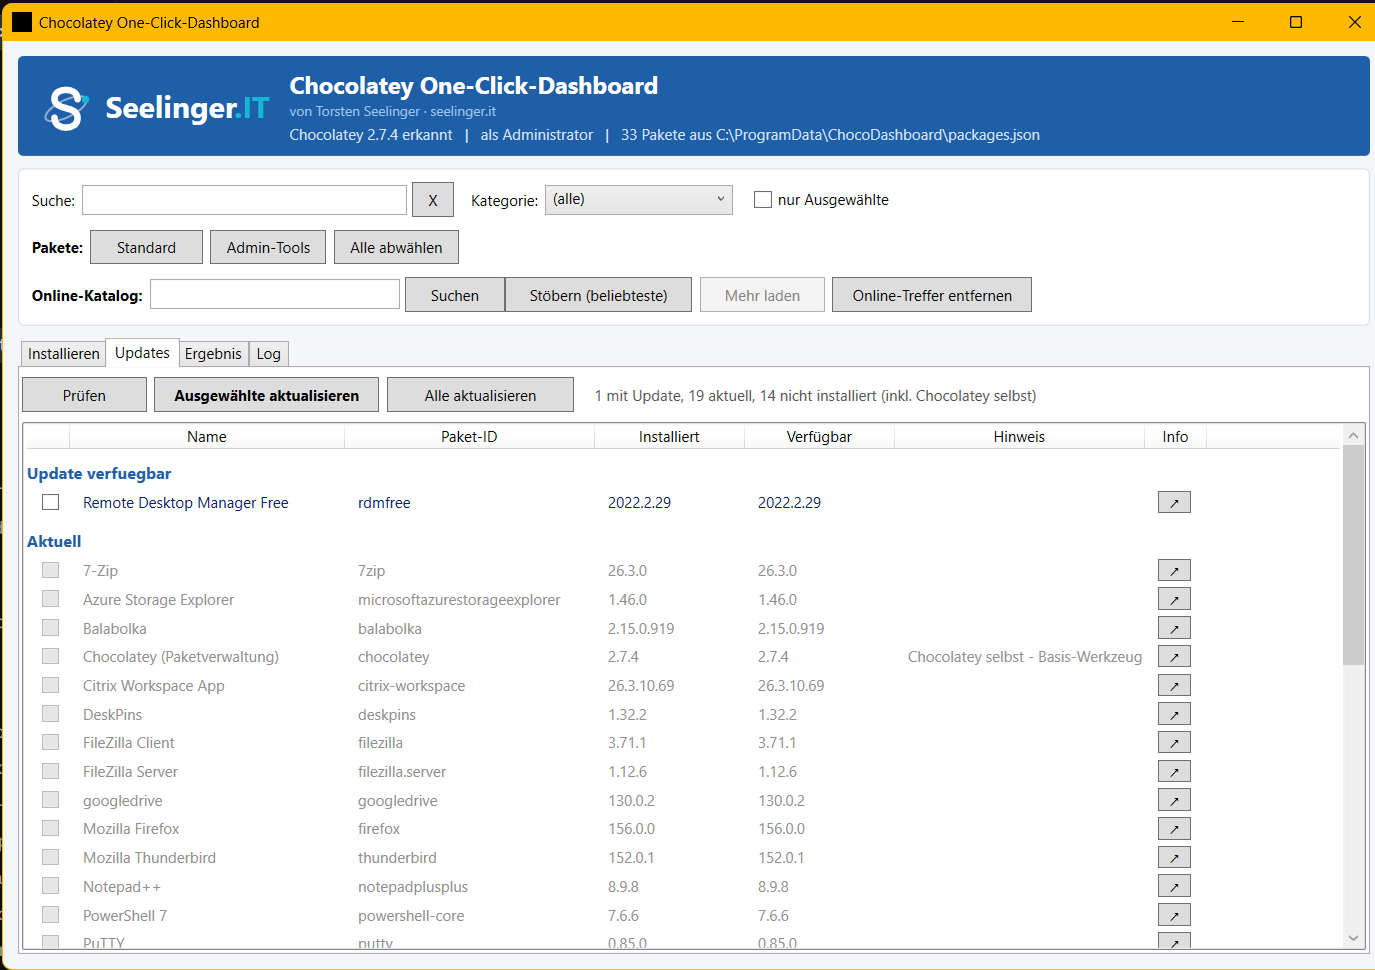Image resolution: width=1375 pixels, height=970 pixels.
Task: Click the vertical scrollbar thumb of package list
Action: 1353,555
